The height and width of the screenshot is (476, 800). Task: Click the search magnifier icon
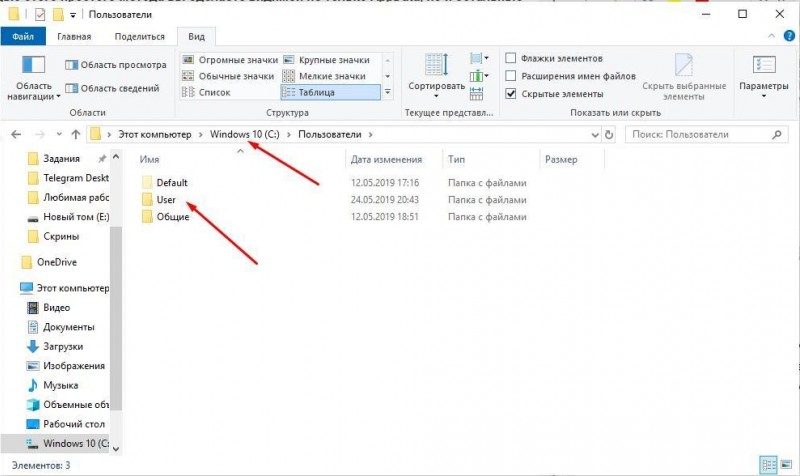coord(777,135)
